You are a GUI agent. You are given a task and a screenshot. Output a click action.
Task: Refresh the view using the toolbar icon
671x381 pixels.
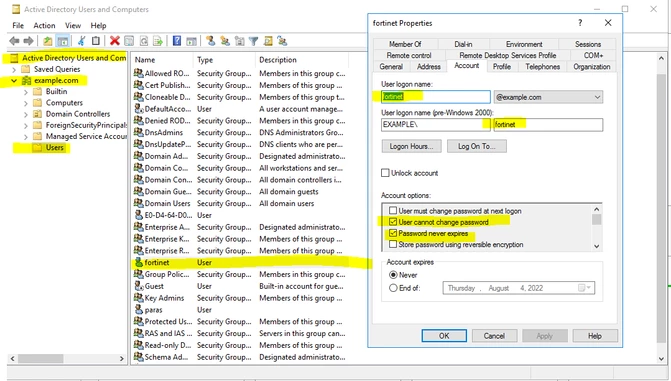pyautogui.click(x=143, y=41)
